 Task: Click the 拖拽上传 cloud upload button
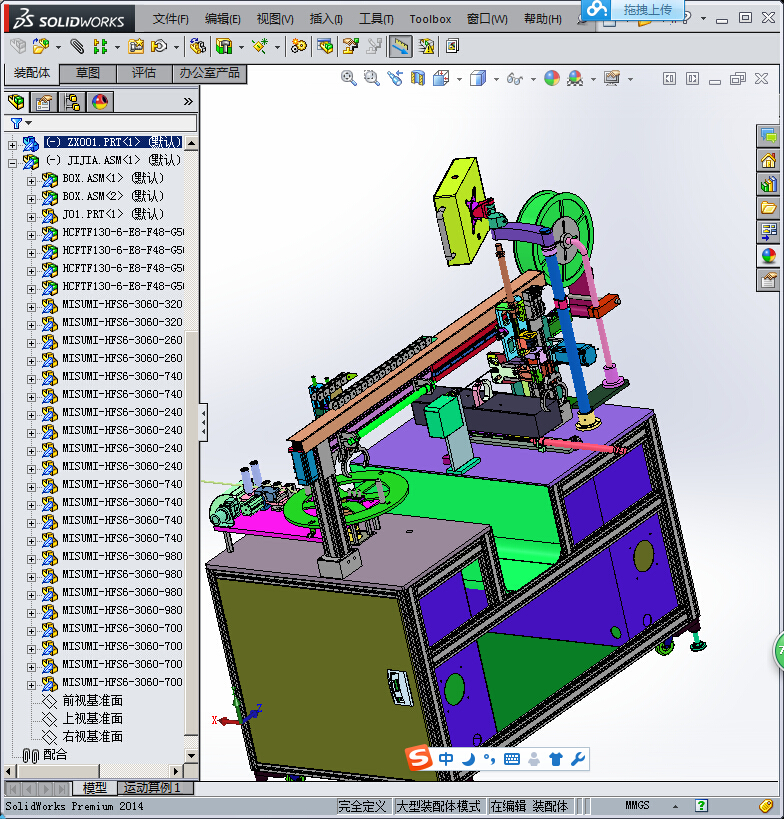pos(634,9)
